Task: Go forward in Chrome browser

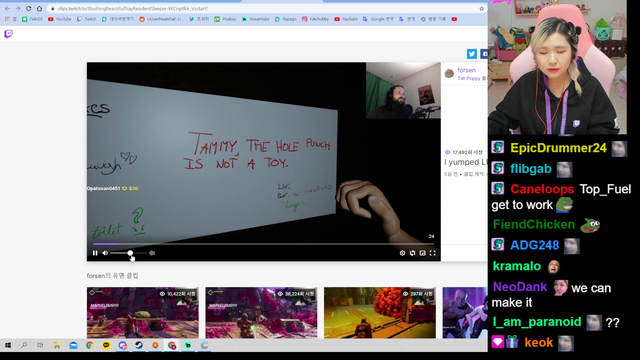Action: (18, 9)
